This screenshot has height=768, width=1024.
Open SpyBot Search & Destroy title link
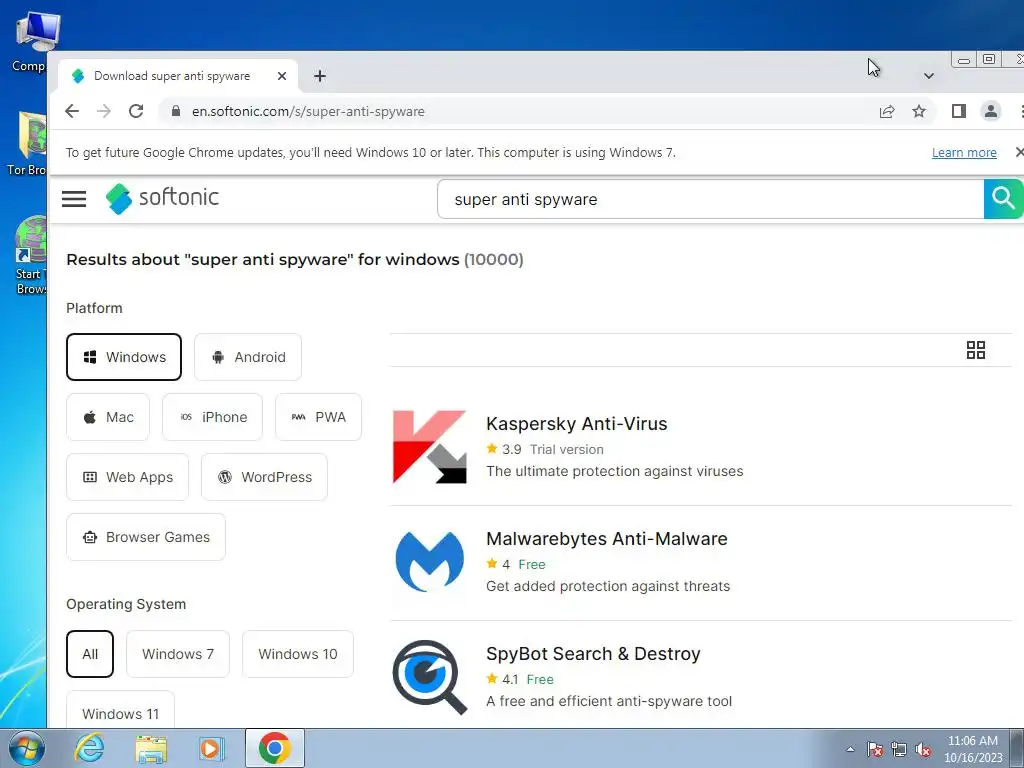(x=593, y=654)
